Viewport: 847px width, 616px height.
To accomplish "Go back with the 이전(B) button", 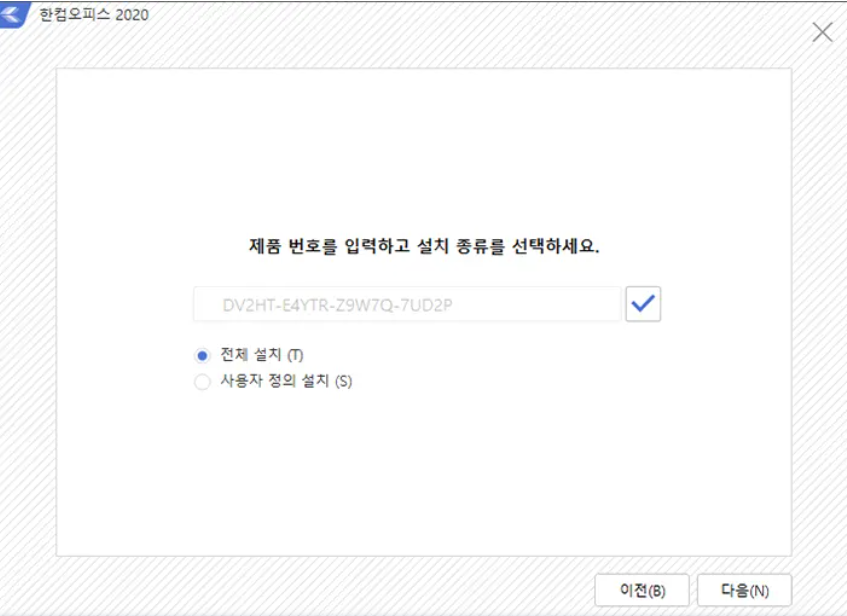I will coord(642,590).
